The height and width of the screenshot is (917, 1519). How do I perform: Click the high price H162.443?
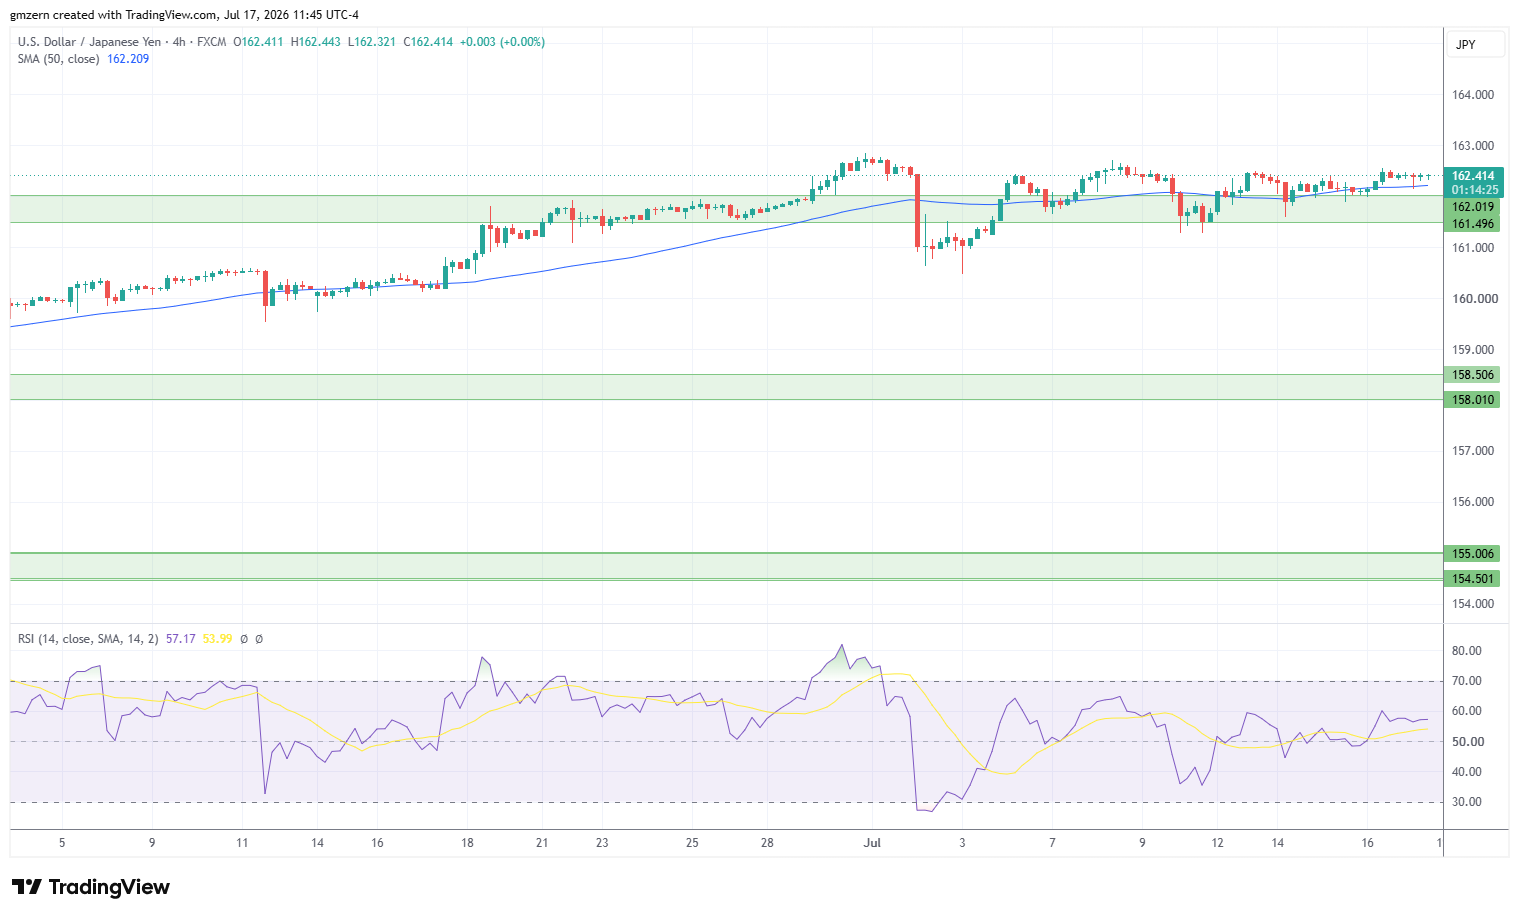click(316, 42)
